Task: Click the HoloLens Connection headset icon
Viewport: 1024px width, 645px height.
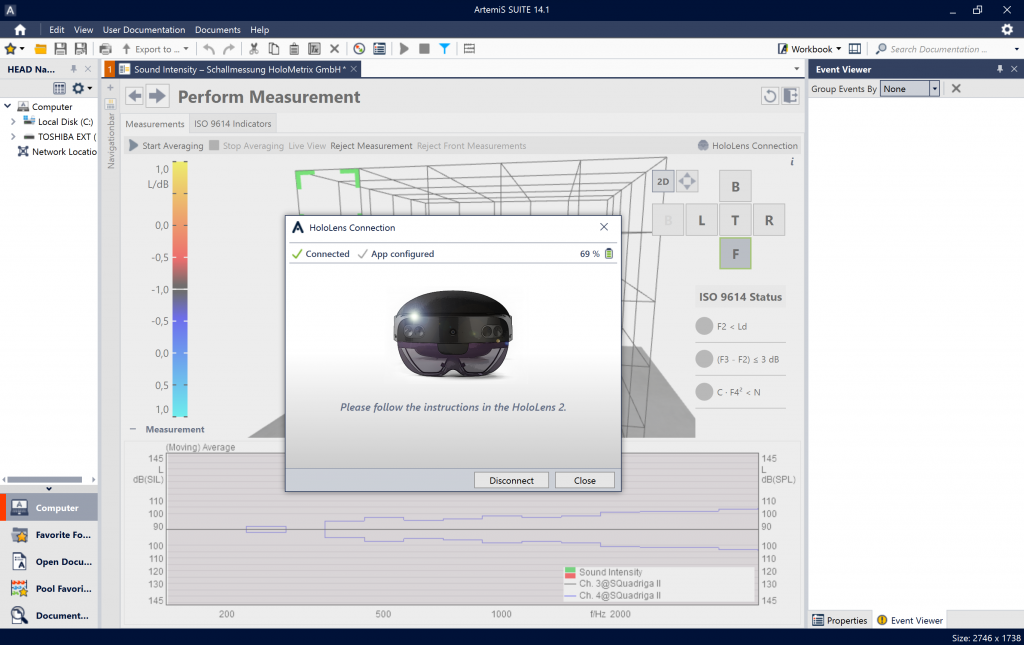Action: (x=703, y=146)
